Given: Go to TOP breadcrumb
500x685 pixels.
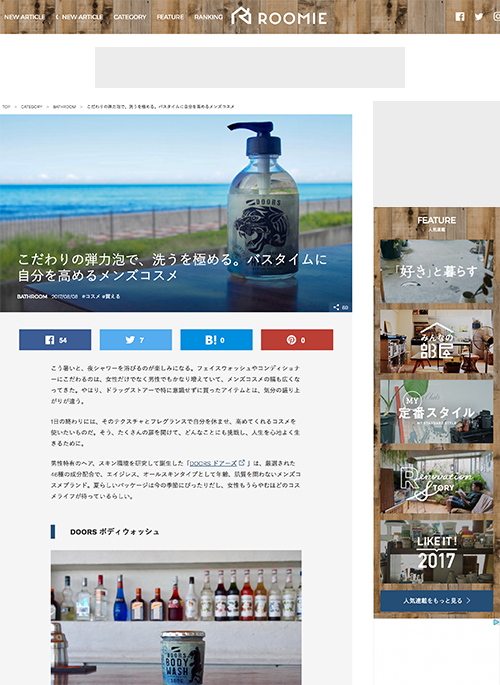Looking at the screenshot, I should [6, 107].
